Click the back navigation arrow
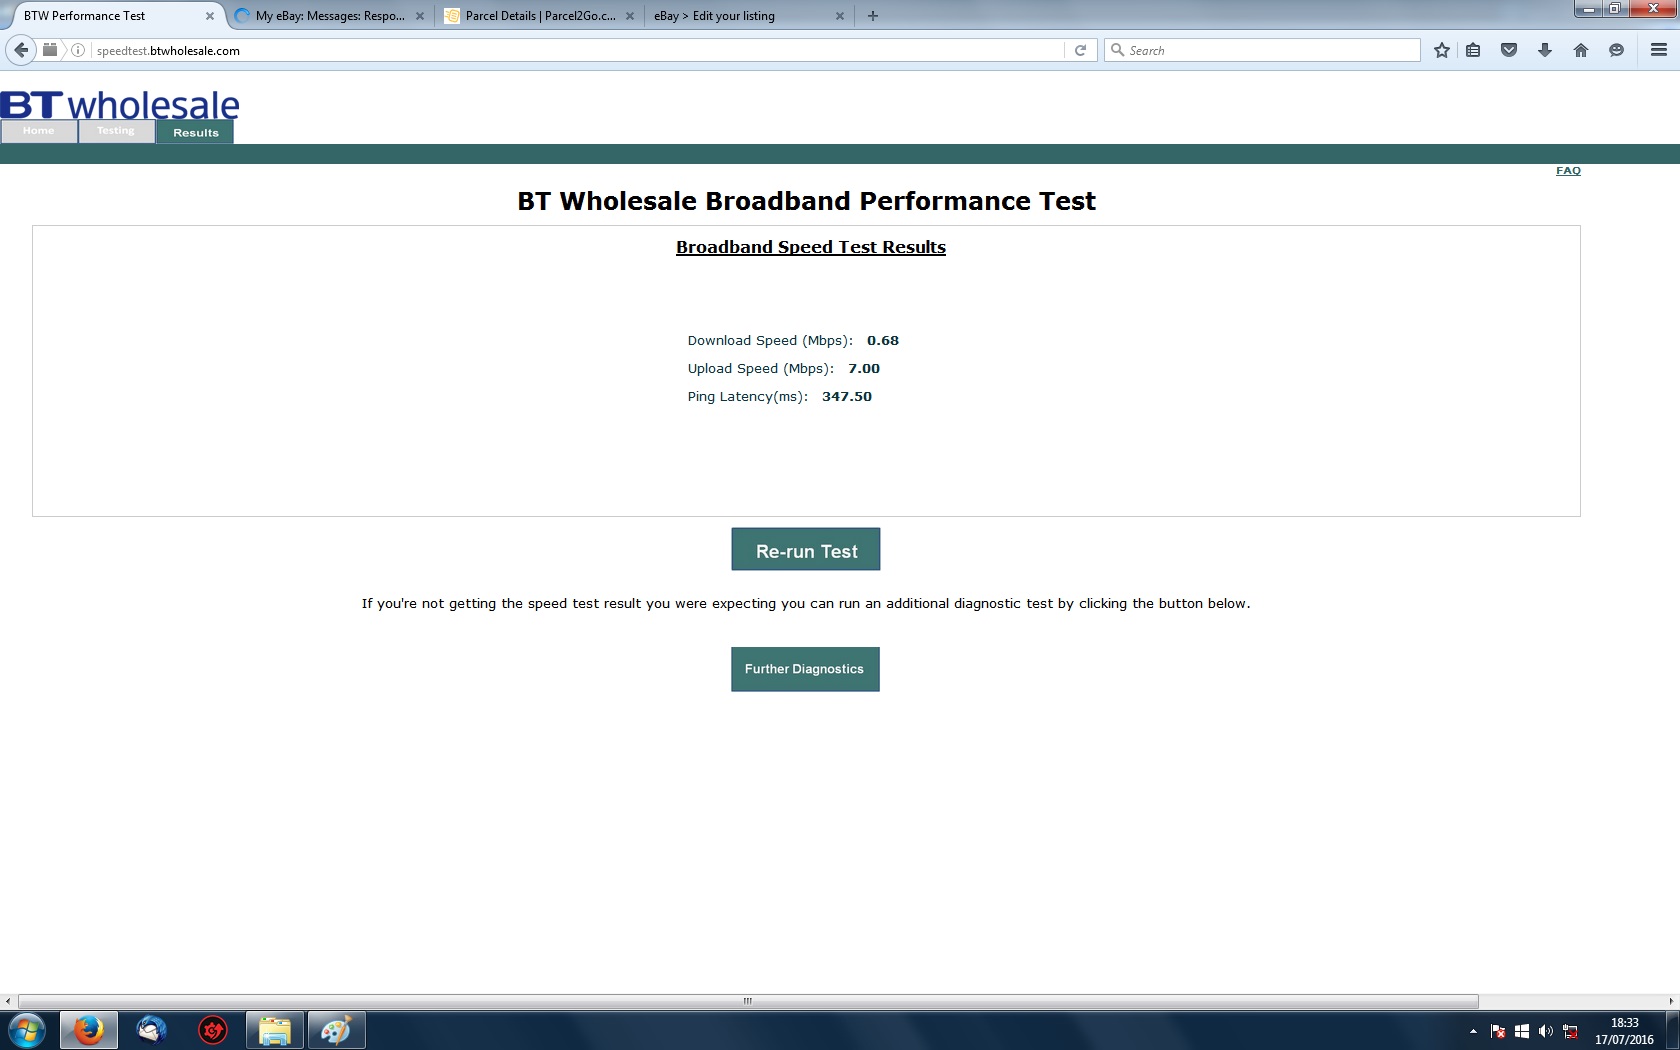 [x=19, y=50]
